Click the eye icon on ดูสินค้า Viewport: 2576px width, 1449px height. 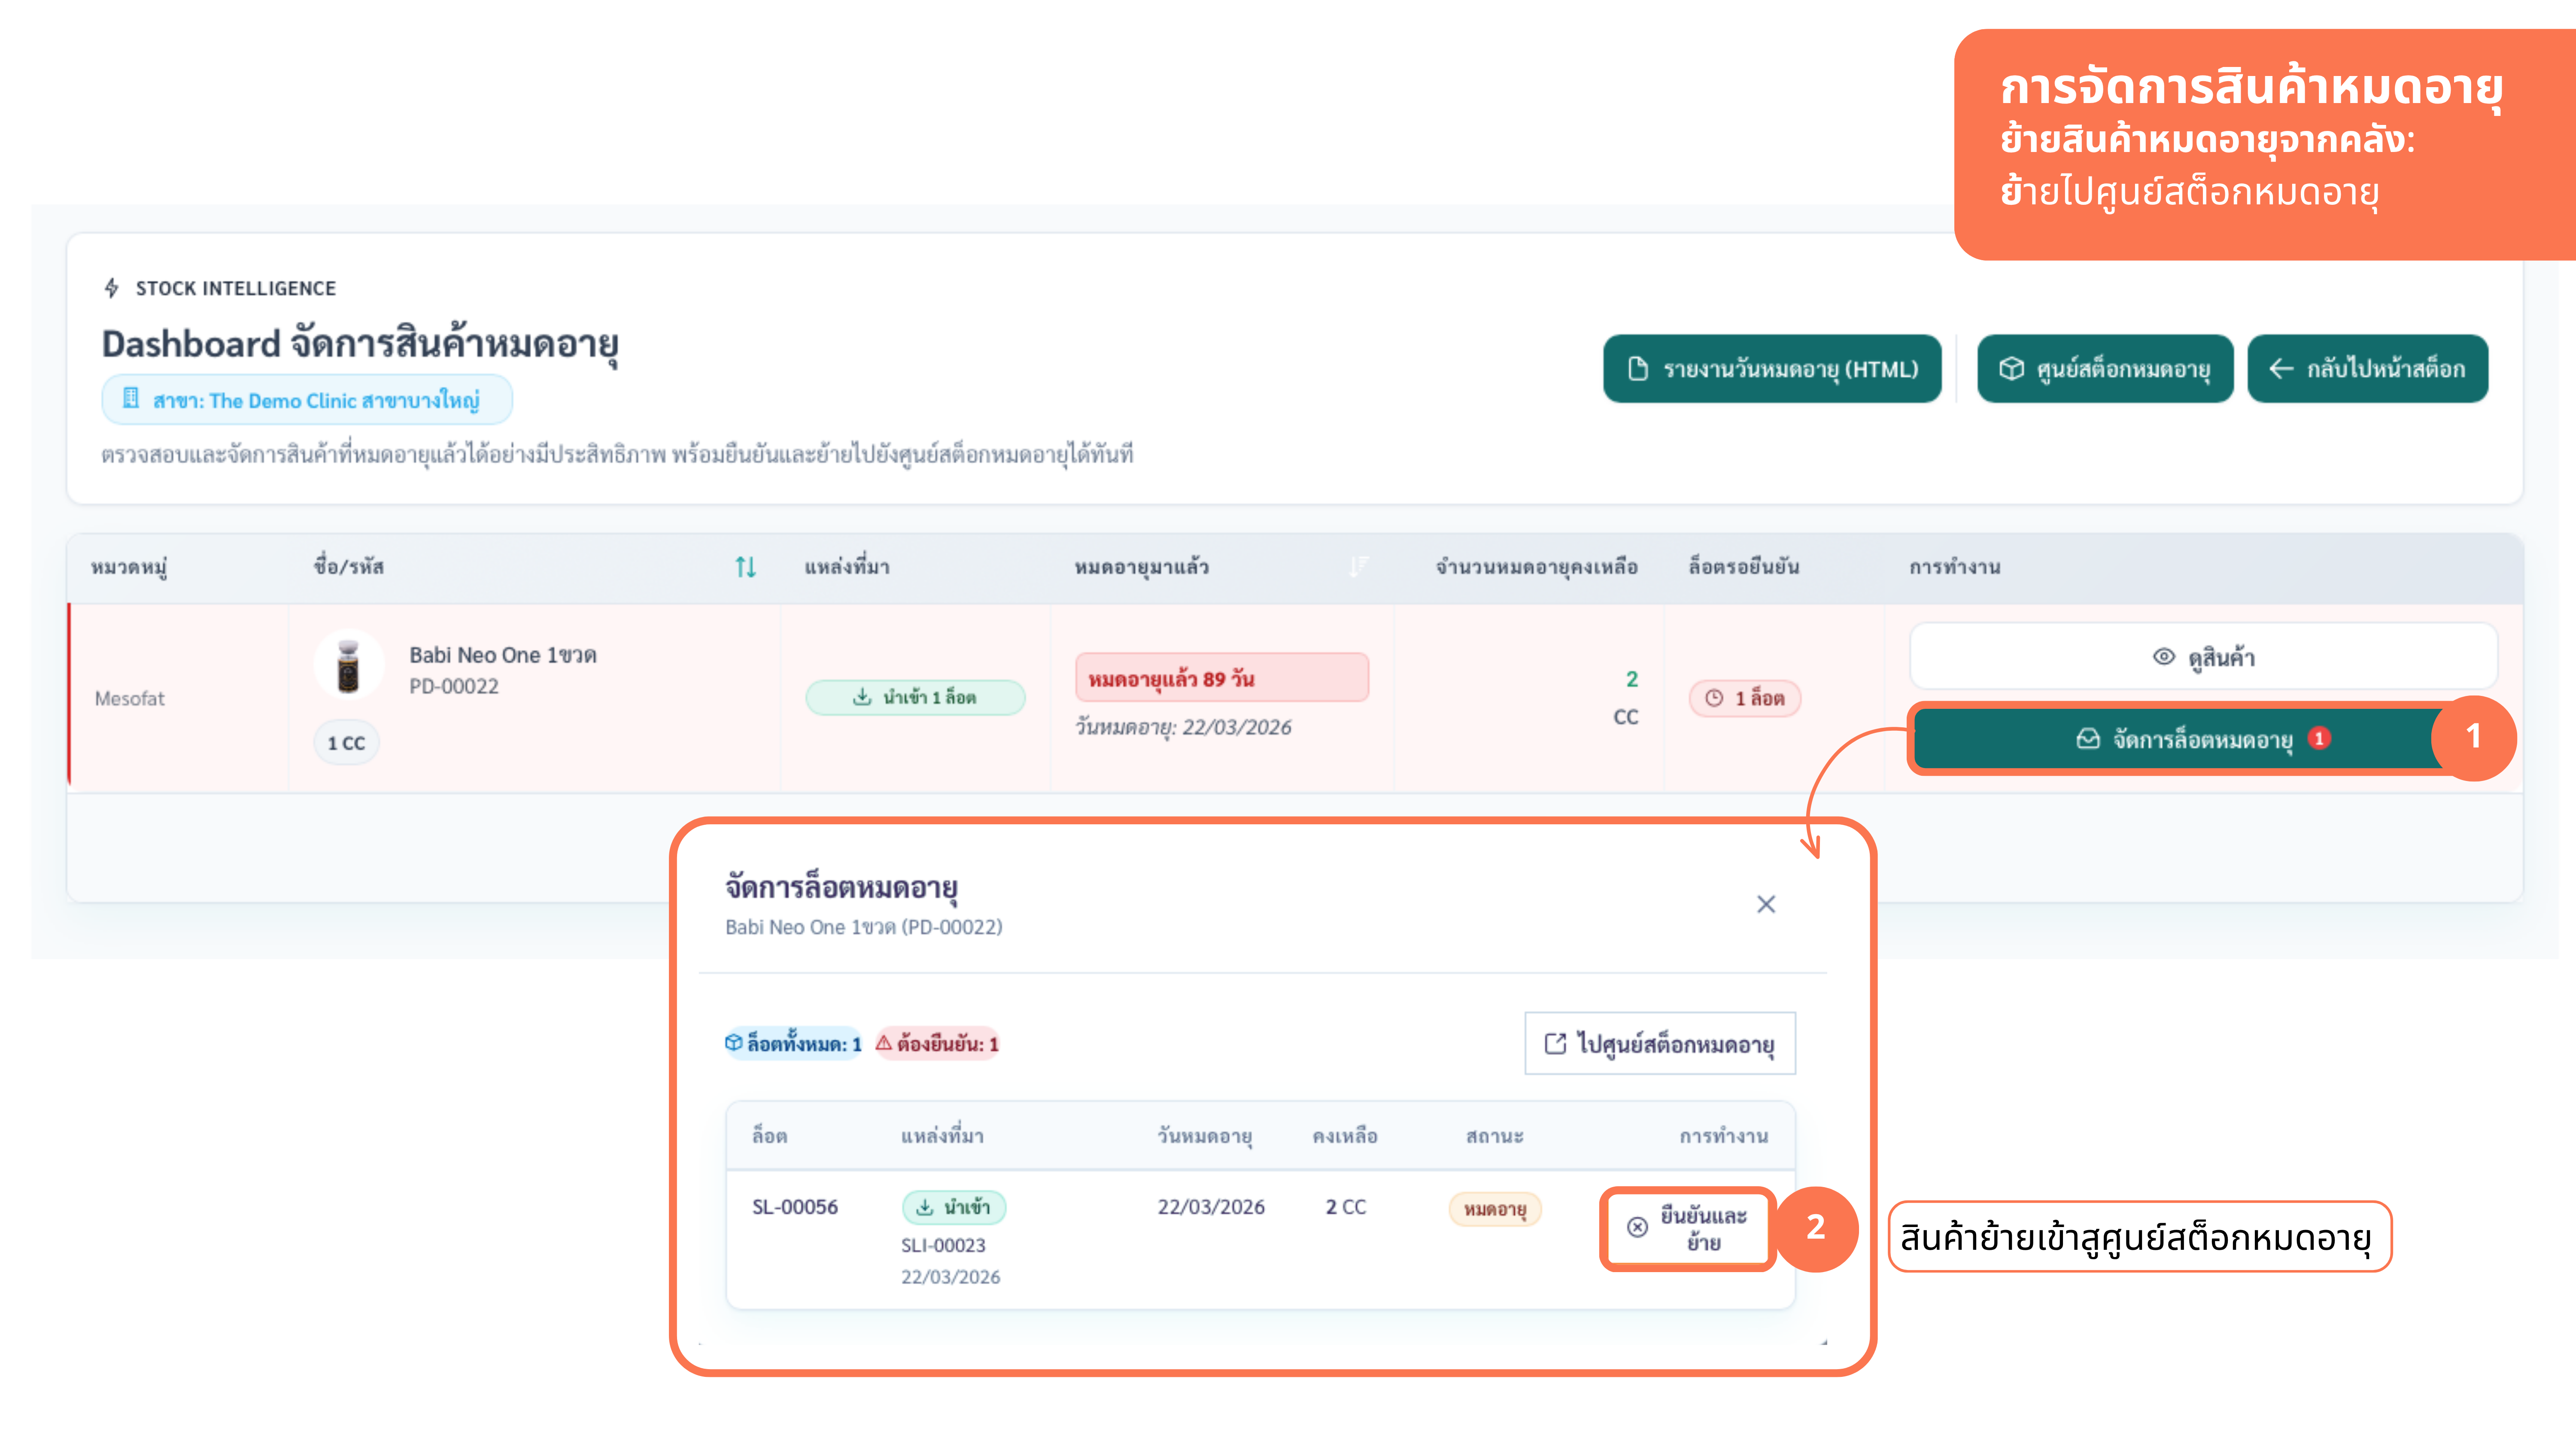(2164, 657)
